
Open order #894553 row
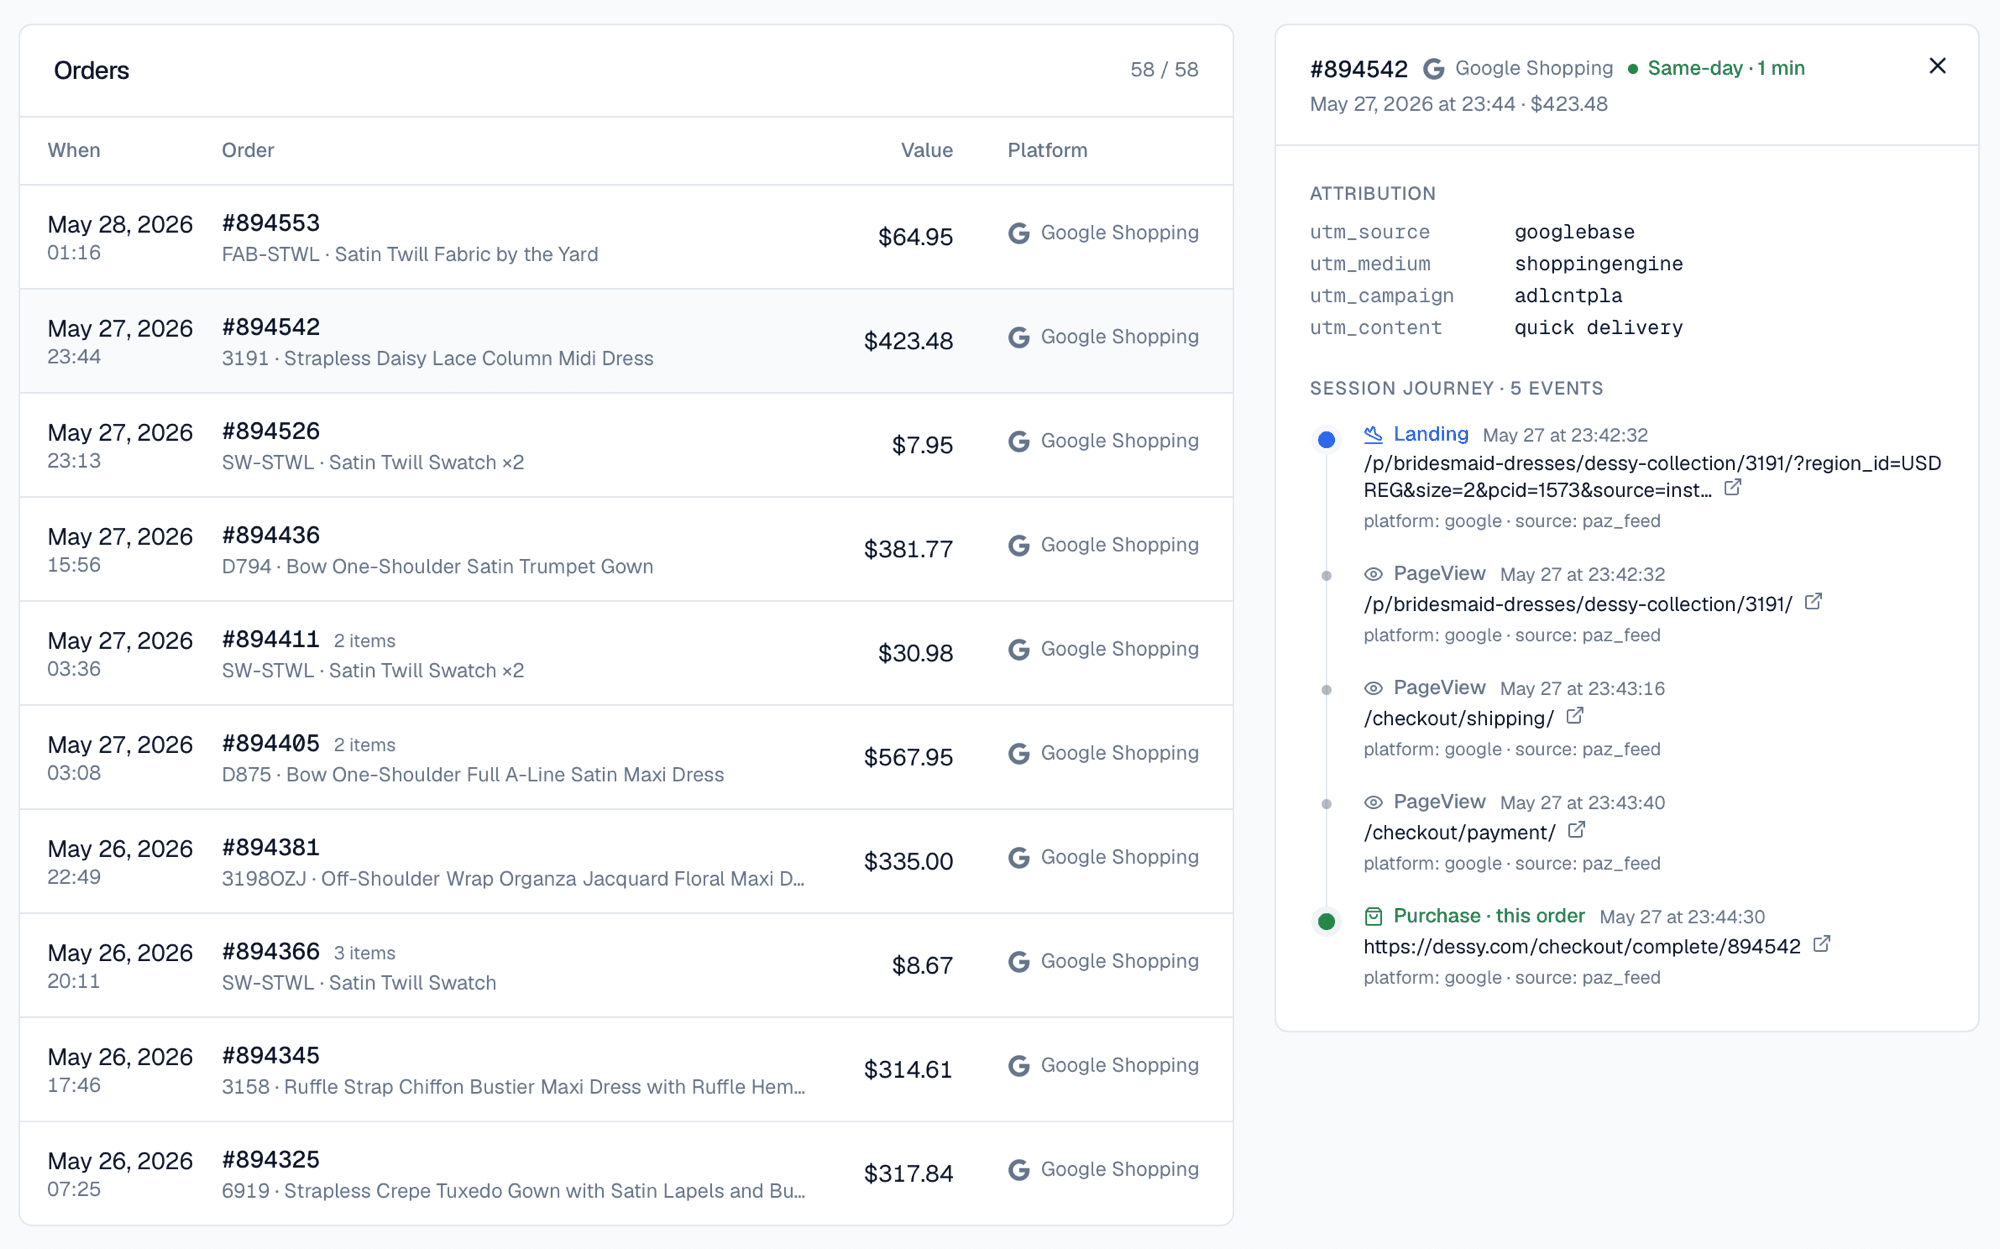[626, 237]
